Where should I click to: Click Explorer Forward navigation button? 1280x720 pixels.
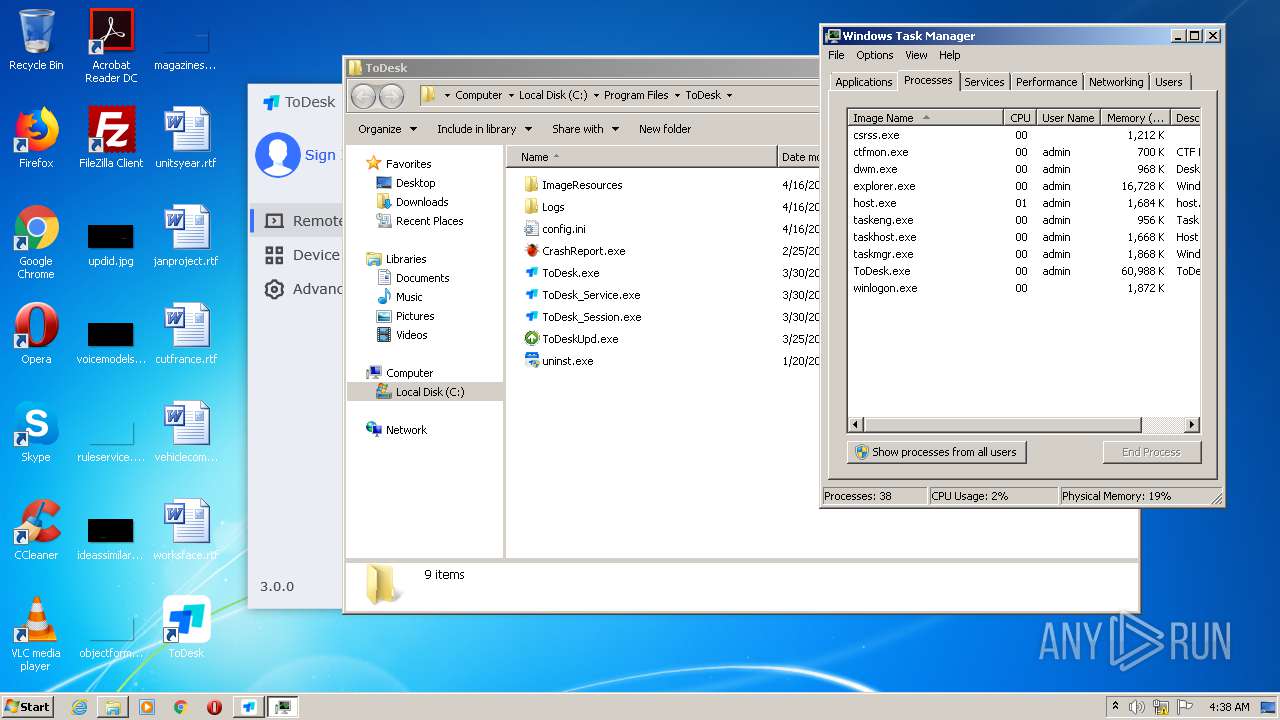click(x=391, y=96)
